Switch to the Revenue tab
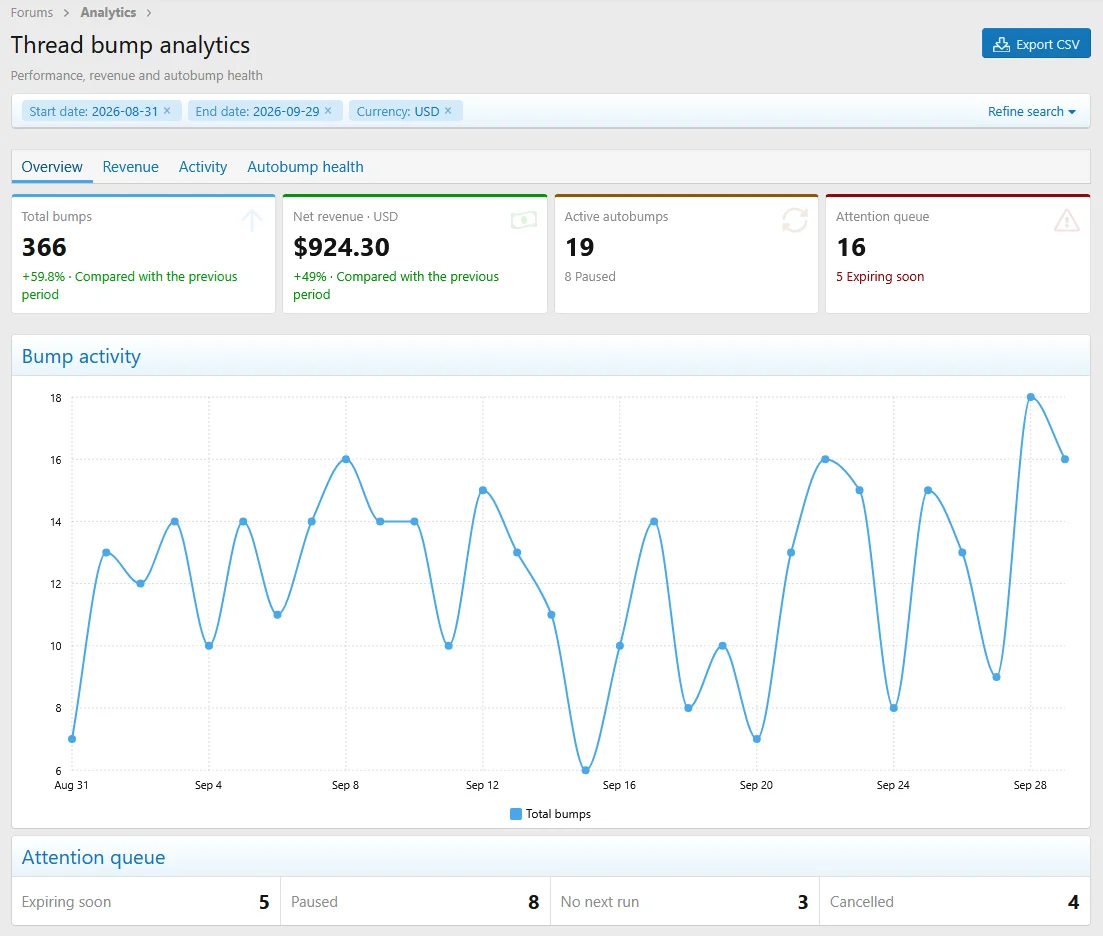Viewport: 1103px width, 936px height. 131,167
